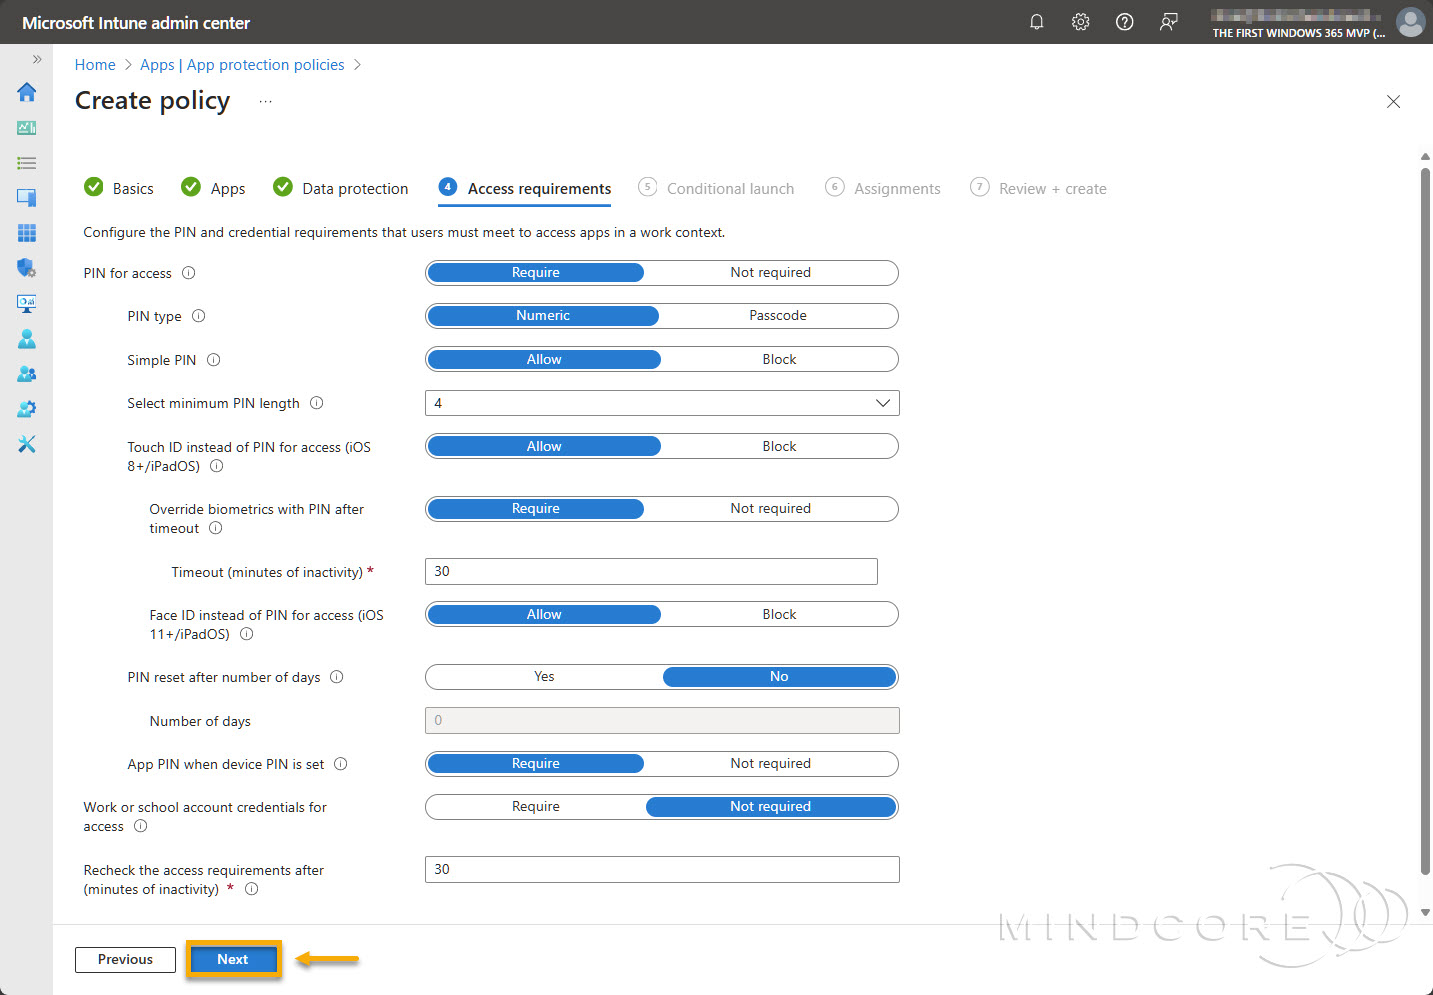Screen dimensions: 1433x995
Task: Show info for PIN reset after number of days
Action: 337,677
